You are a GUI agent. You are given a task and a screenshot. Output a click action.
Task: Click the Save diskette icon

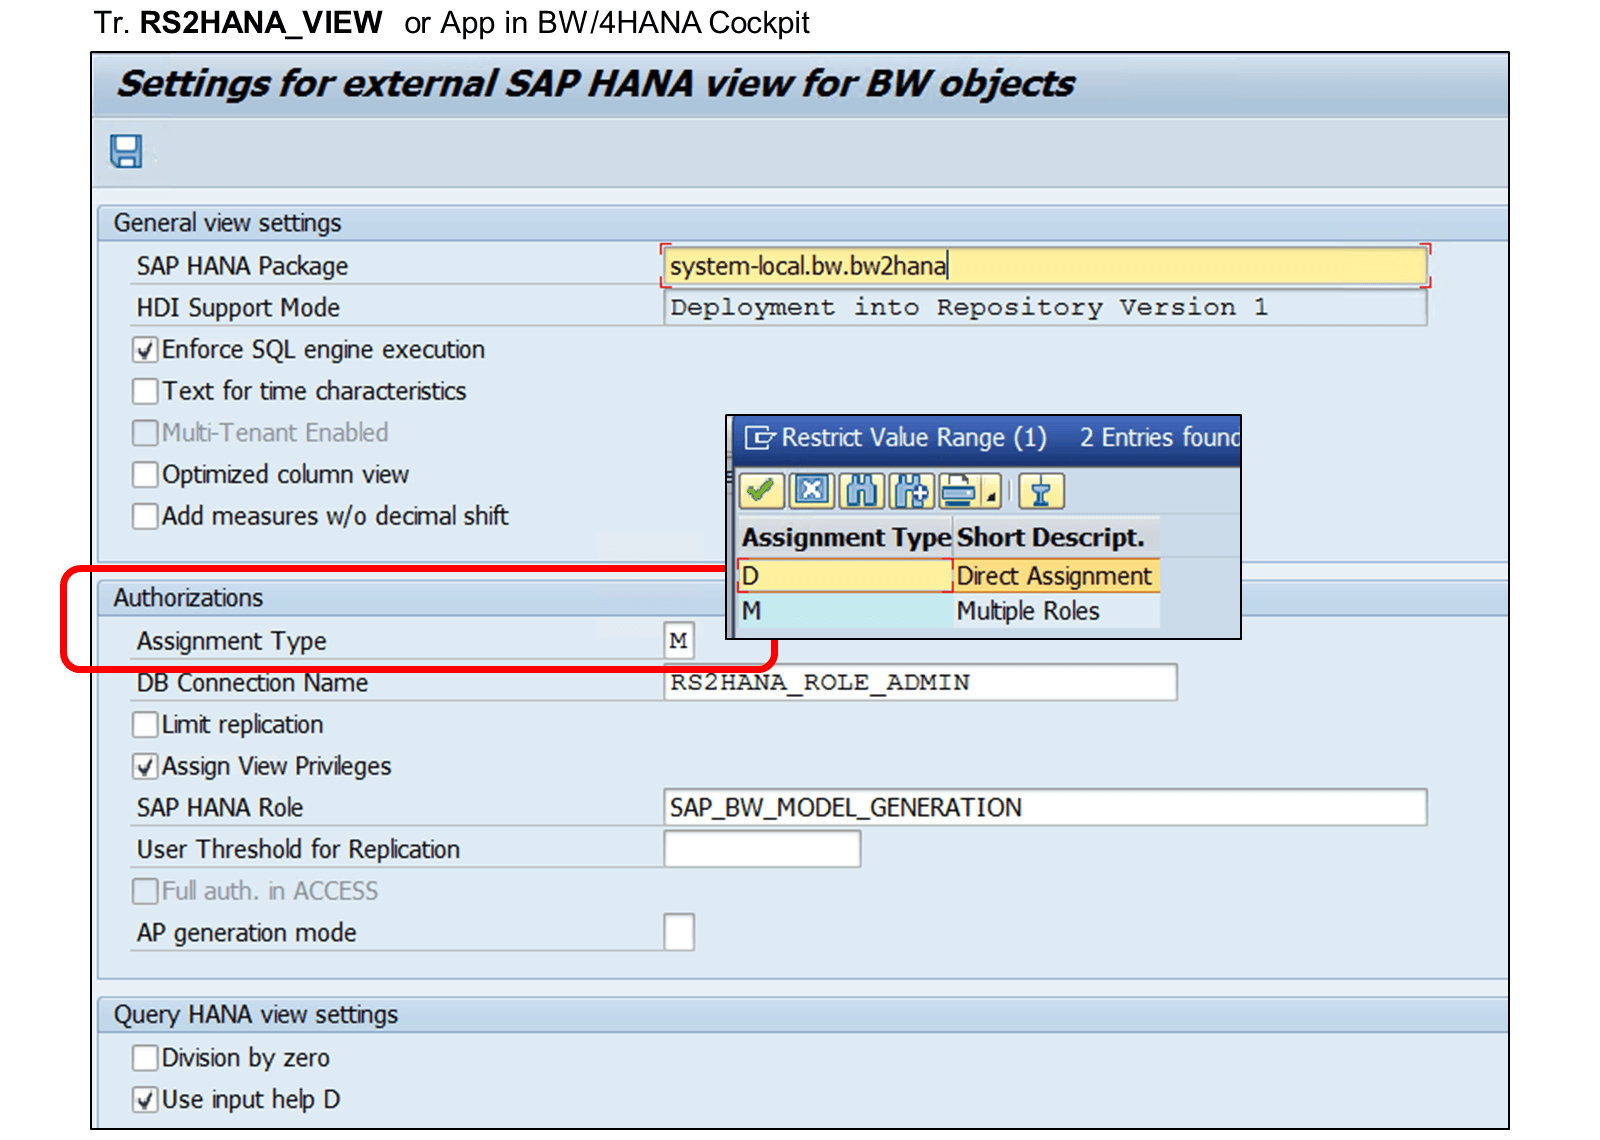point(126,152)
